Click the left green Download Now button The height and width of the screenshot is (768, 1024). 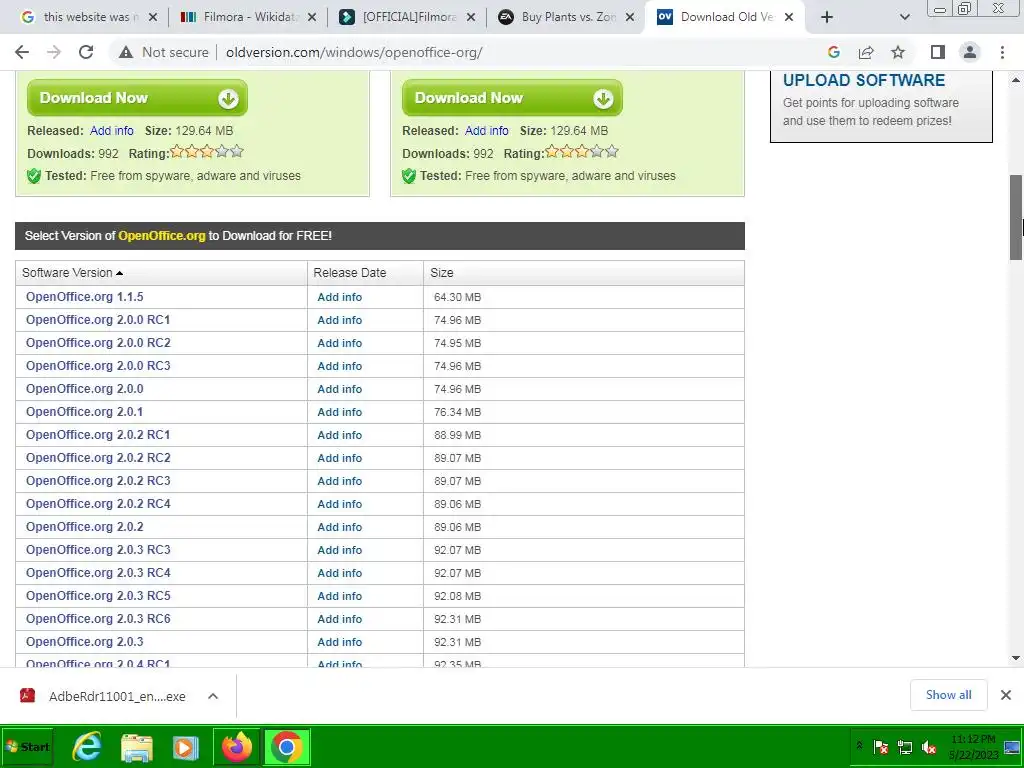(137, 98)
